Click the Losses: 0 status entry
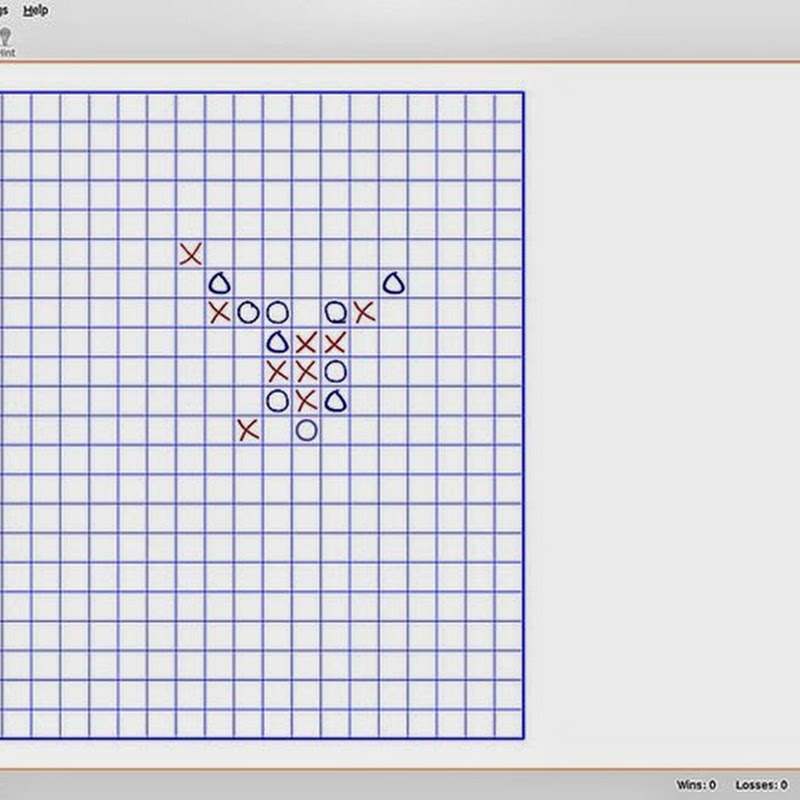Viewport: 800px width, 800px height. point(761,785)
